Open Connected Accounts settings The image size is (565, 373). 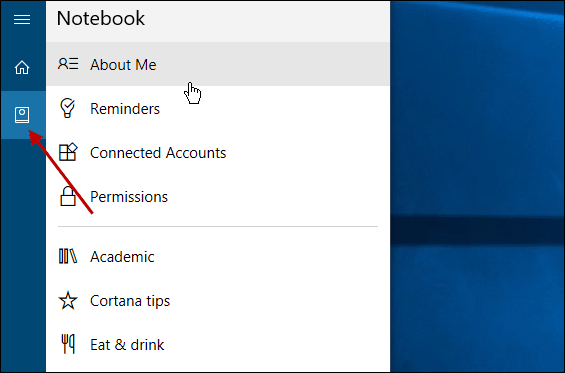[x=218, y=152]
